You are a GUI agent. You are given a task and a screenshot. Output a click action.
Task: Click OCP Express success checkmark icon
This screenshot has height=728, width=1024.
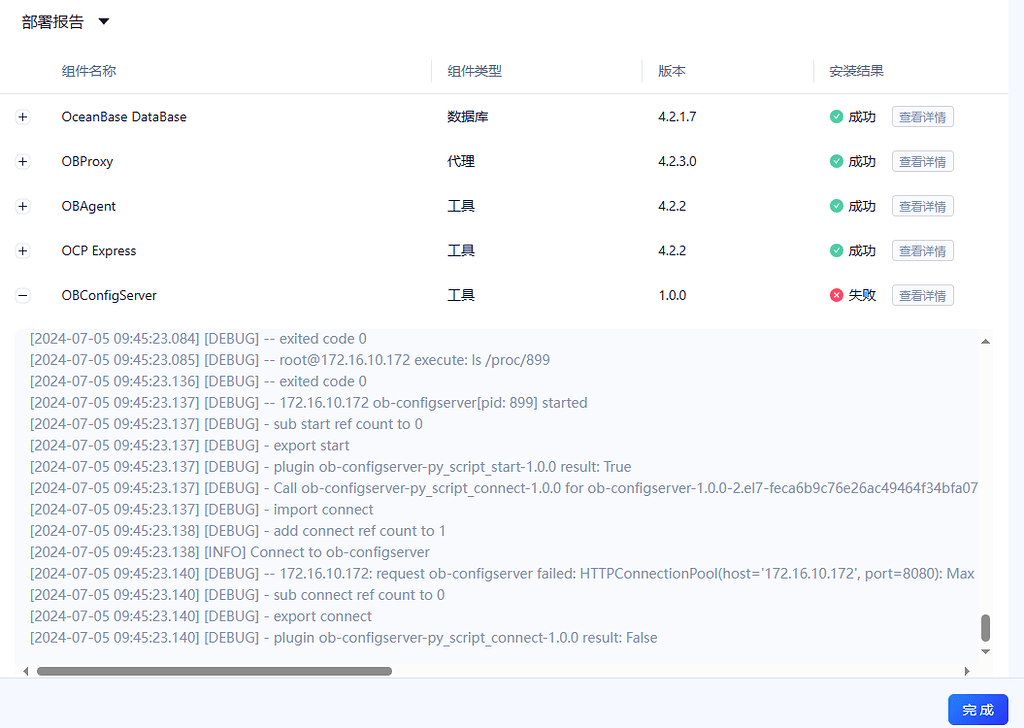click(x=836, y=251)
